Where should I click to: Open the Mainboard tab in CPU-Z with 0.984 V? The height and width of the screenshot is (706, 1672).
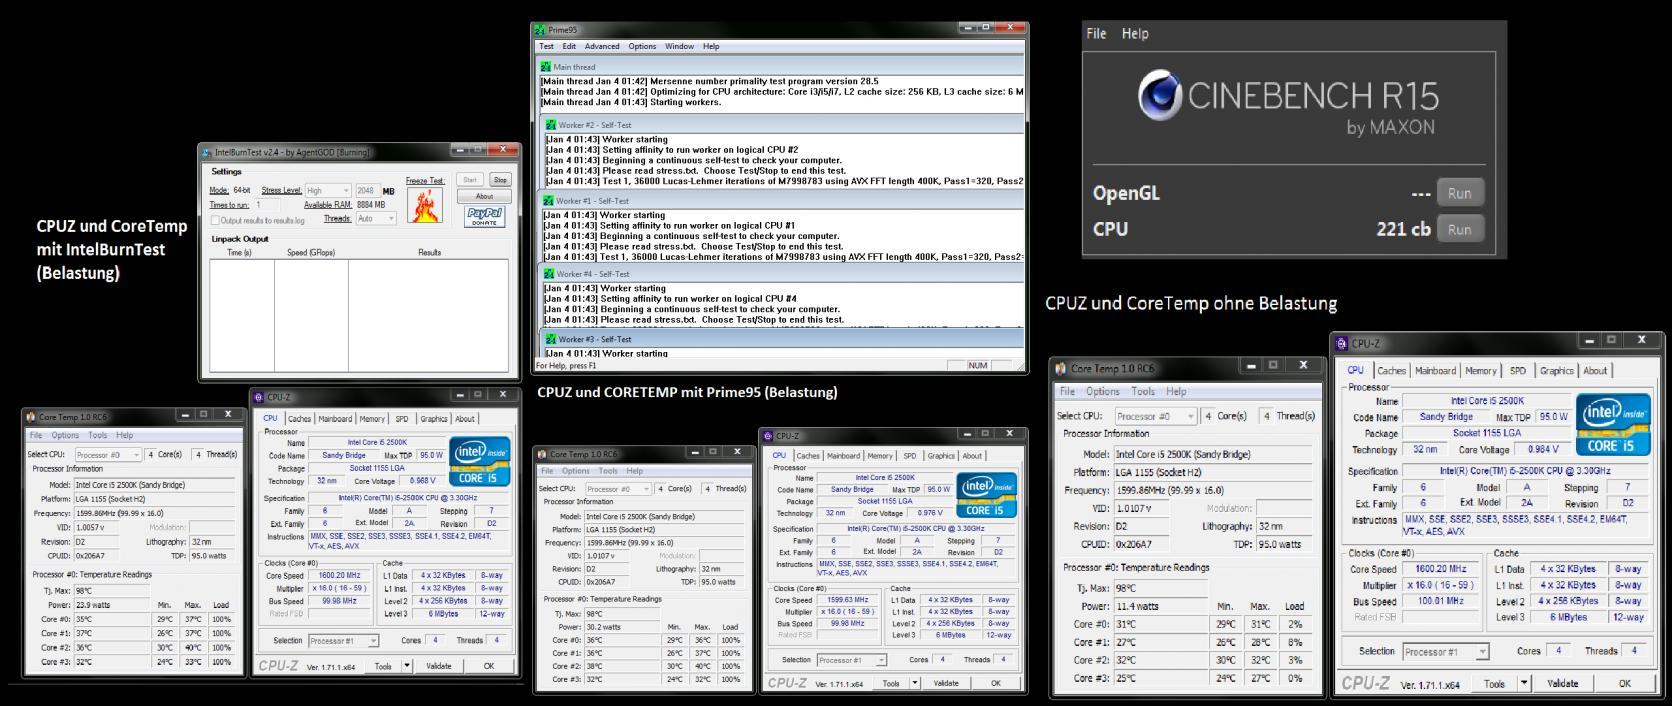(1435, 371)
